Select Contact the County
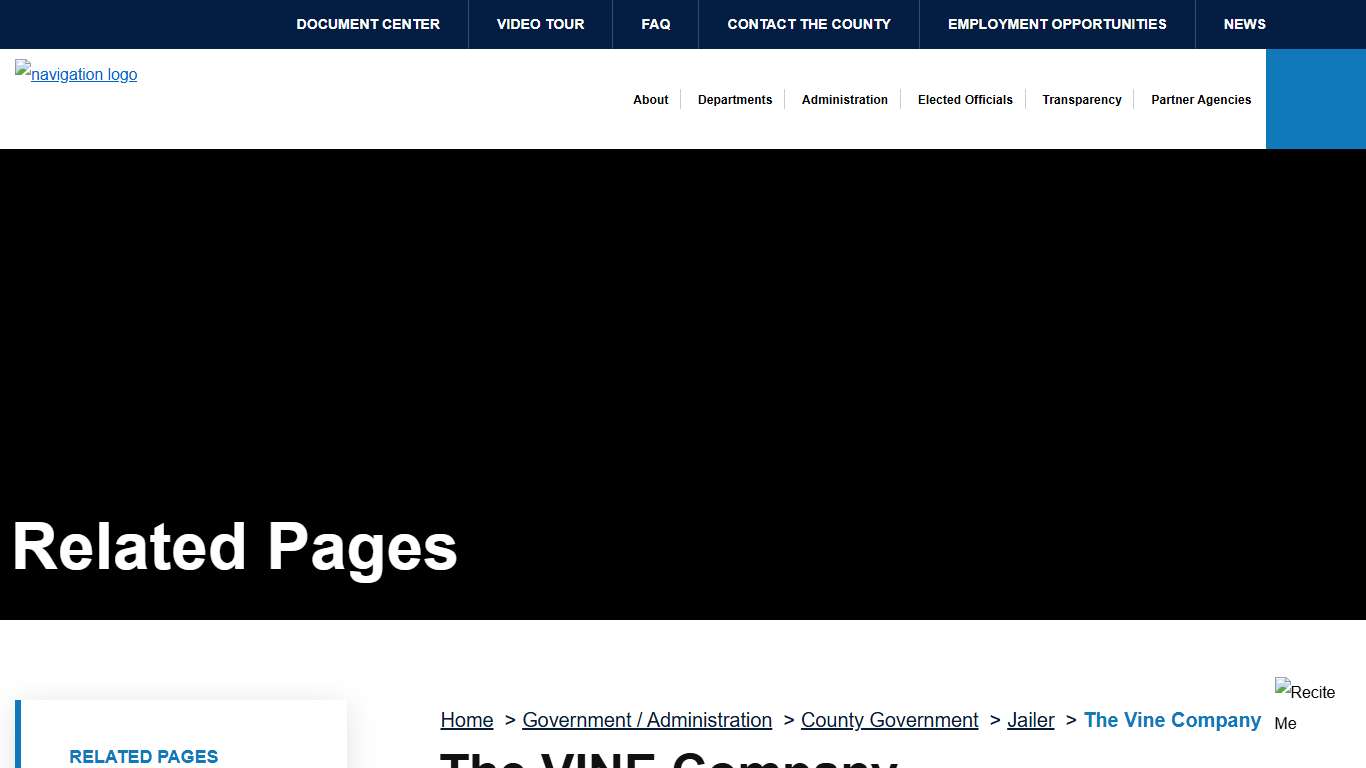 [809, 24]
